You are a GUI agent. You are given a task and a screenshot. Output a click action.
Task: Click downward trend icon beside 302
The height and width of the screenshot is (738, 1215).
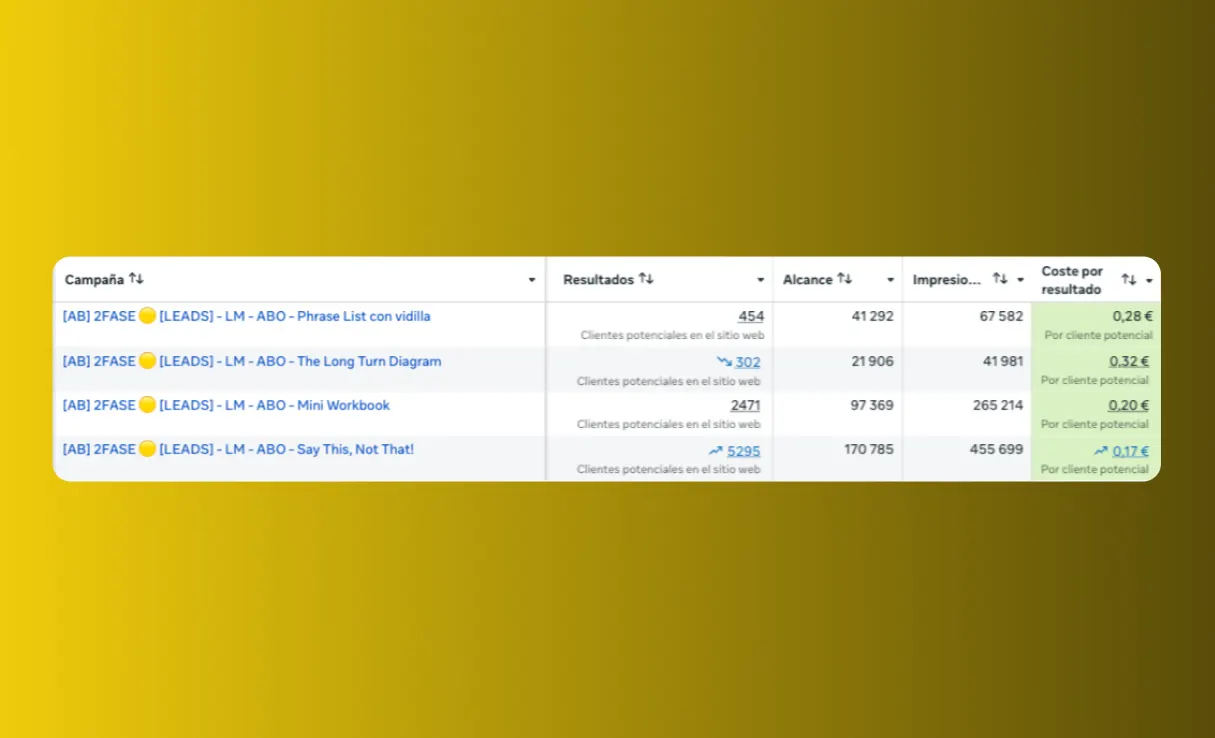(x=724, y=362)
